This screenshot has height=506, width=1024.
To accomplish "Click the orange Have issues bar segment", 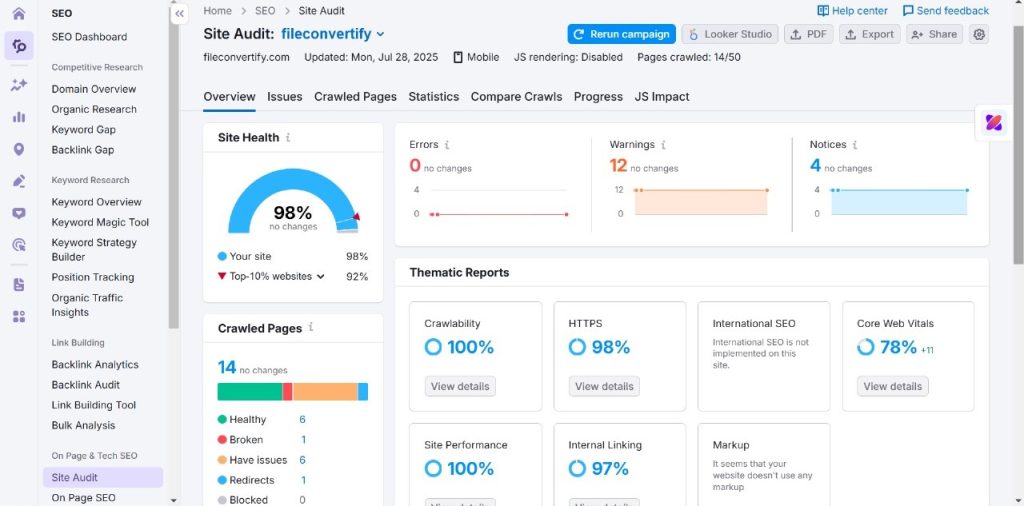I will (x=325, y=391).
